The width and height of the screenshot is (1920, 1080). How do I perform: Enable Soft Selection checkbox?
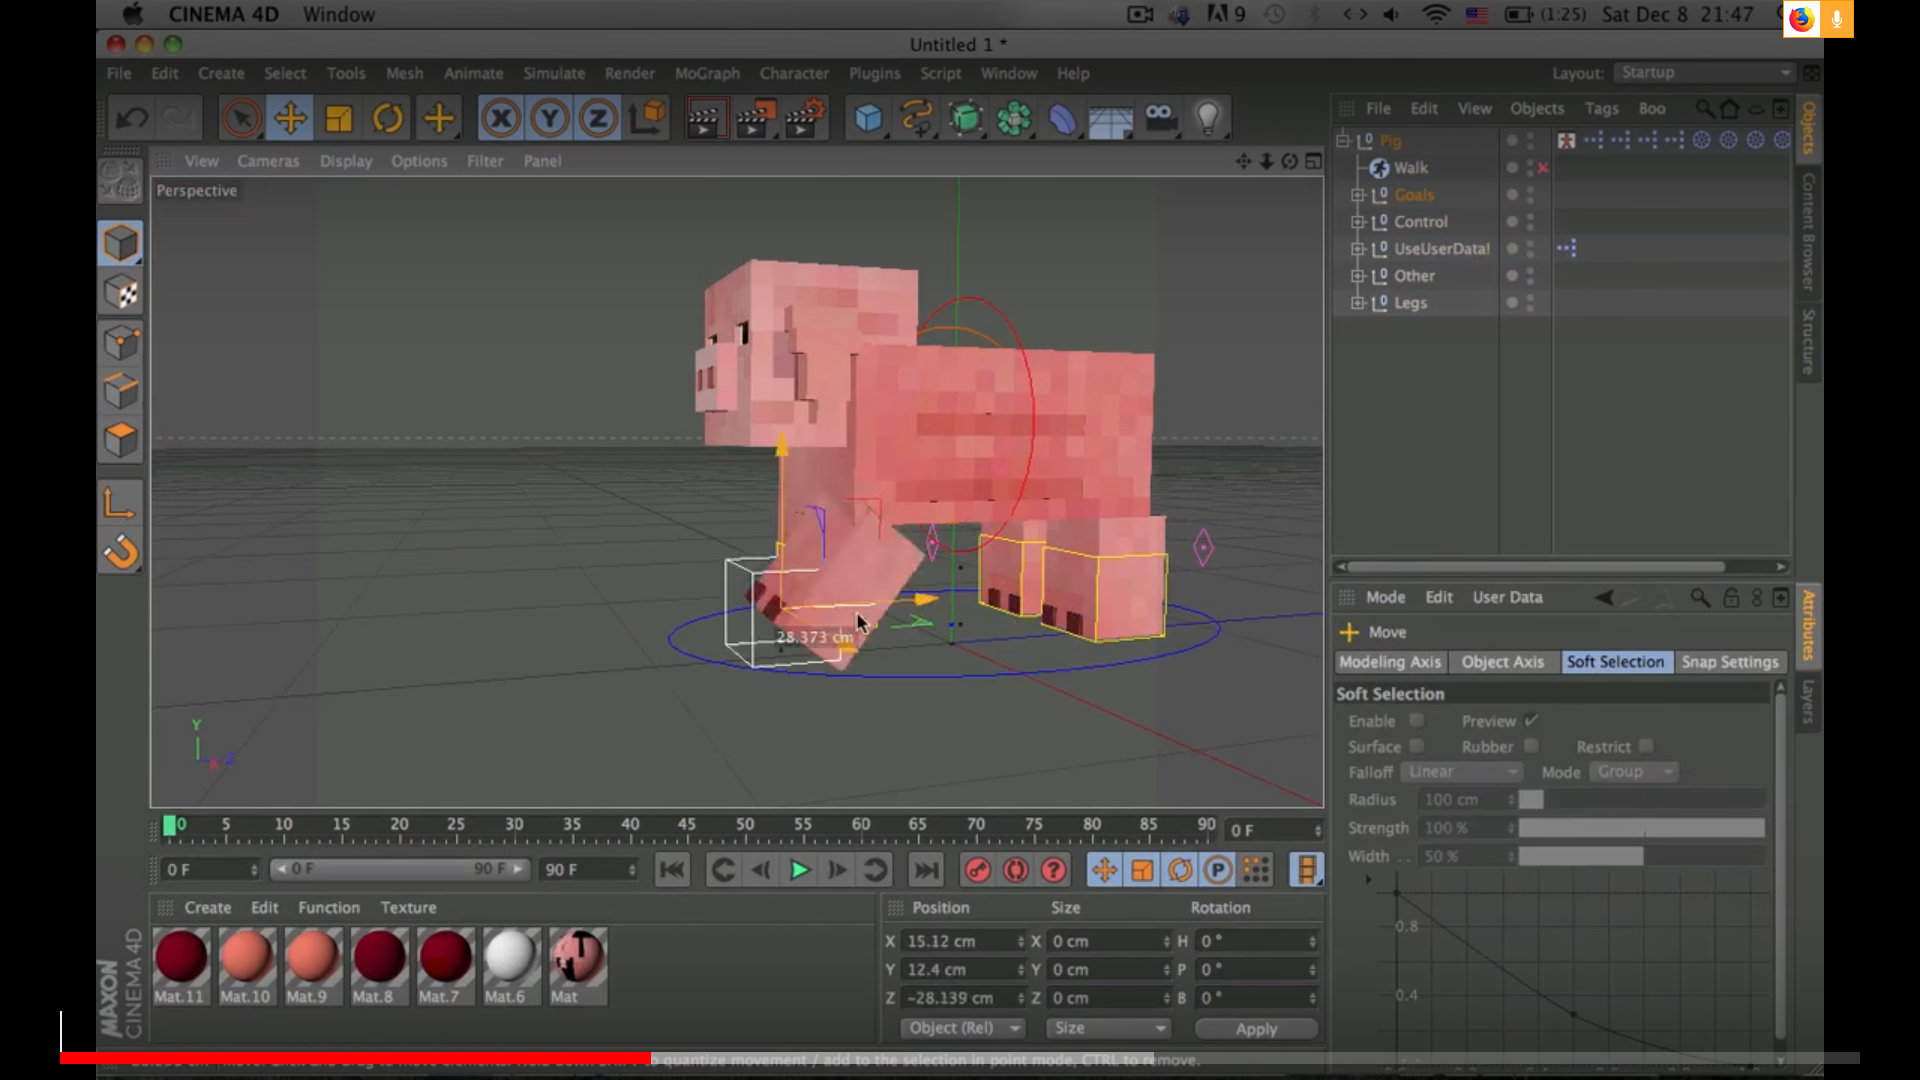point(1416,721)
